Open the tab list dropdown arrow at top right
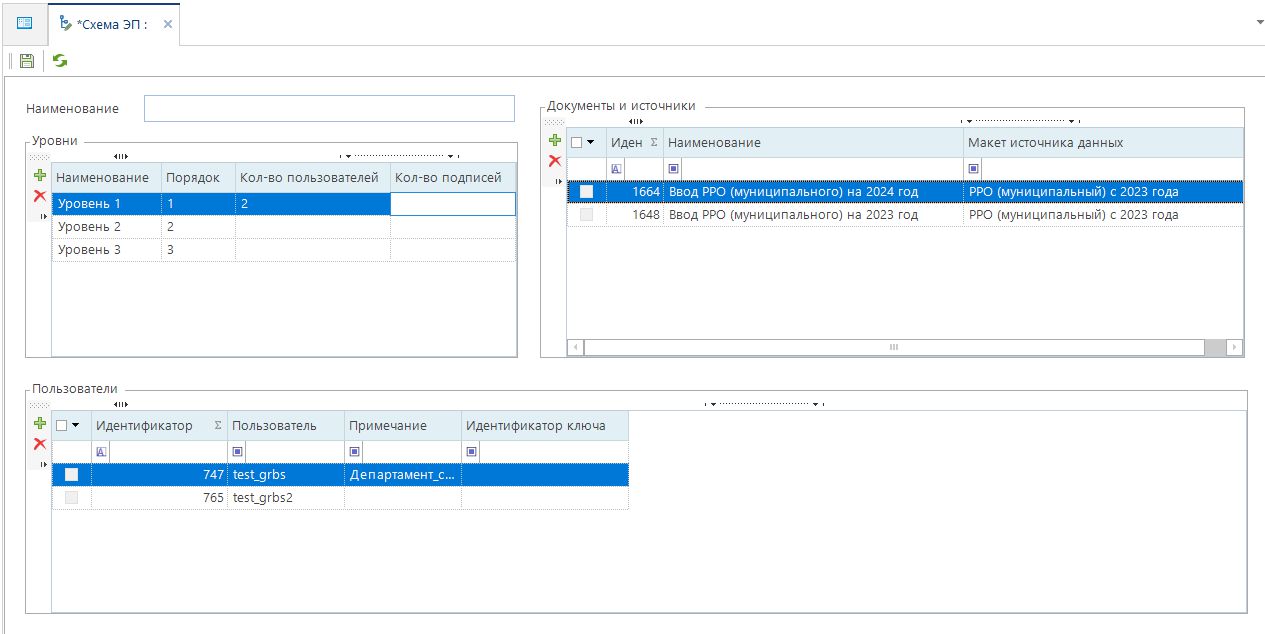This screenshot has width=1265, height=634. [x=1258, y=21]
